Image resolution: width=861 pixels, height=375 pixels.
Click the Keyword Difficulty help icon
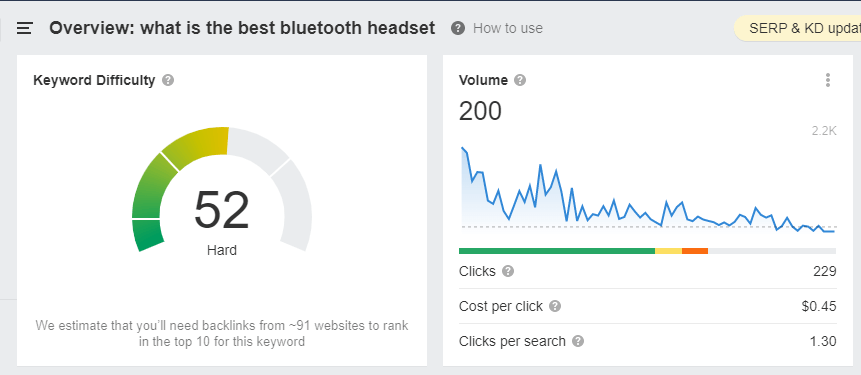pyautogui.click(x=168, y=80)
